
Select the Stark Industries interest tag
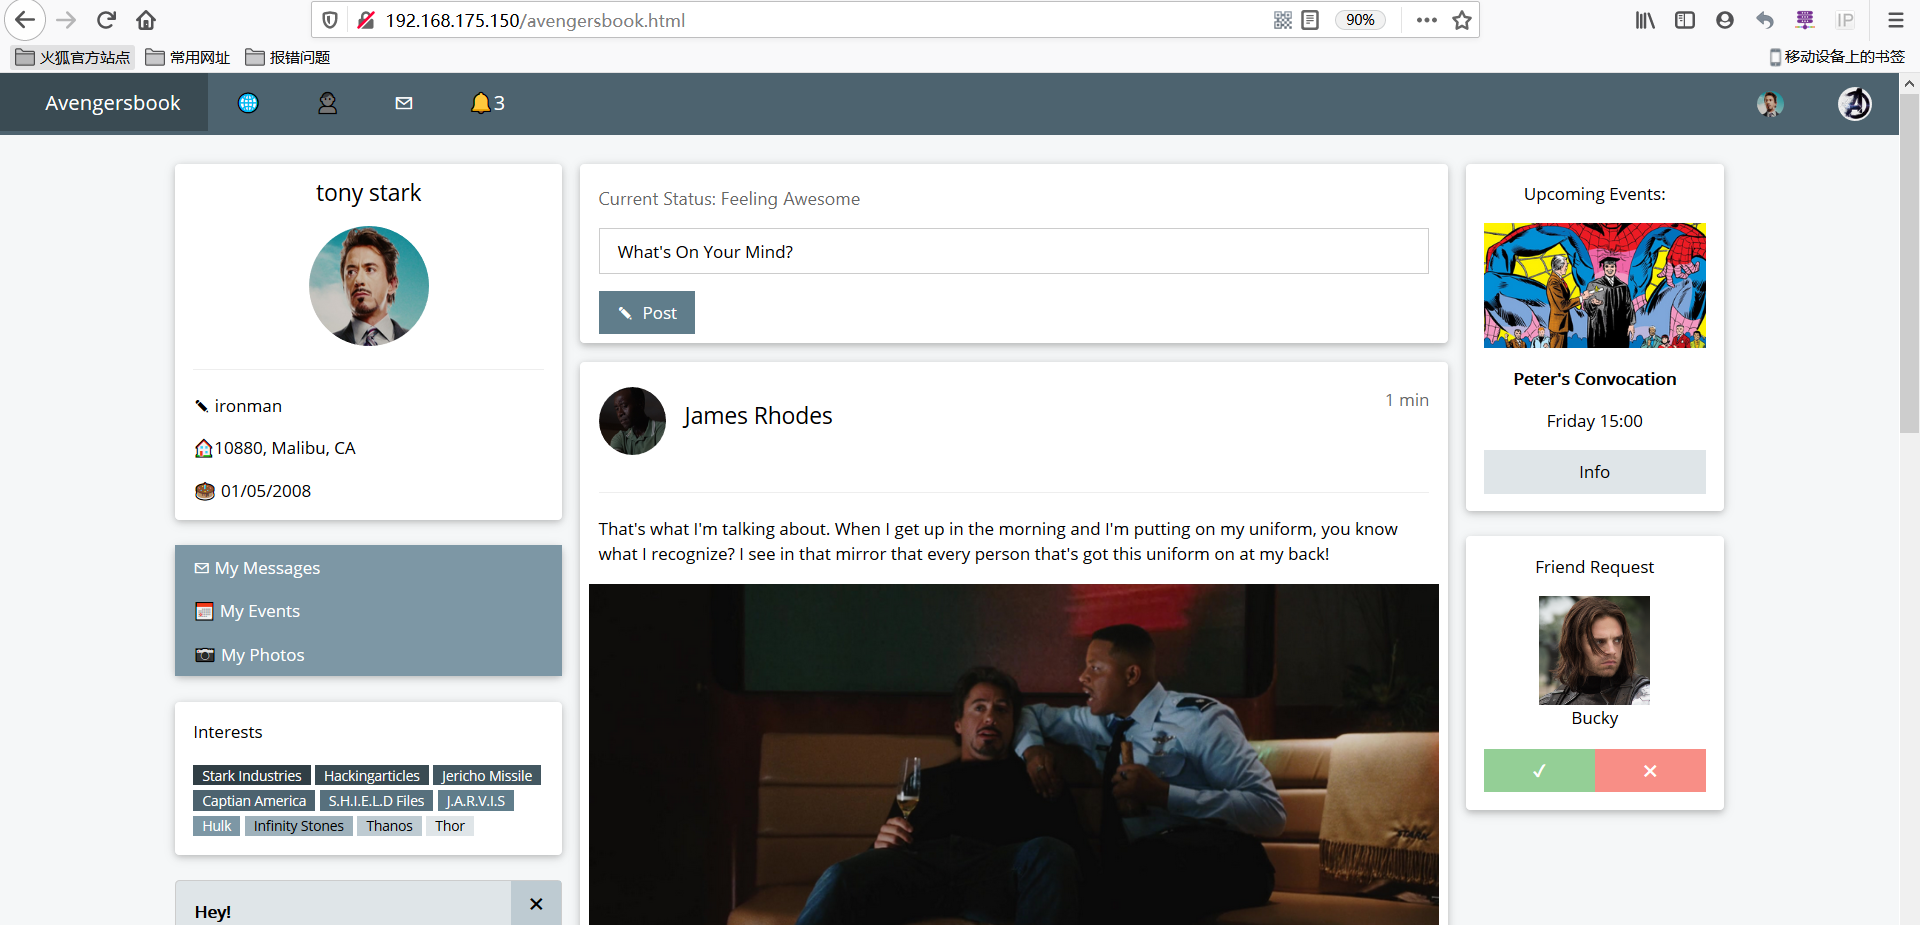pos(252,775)
